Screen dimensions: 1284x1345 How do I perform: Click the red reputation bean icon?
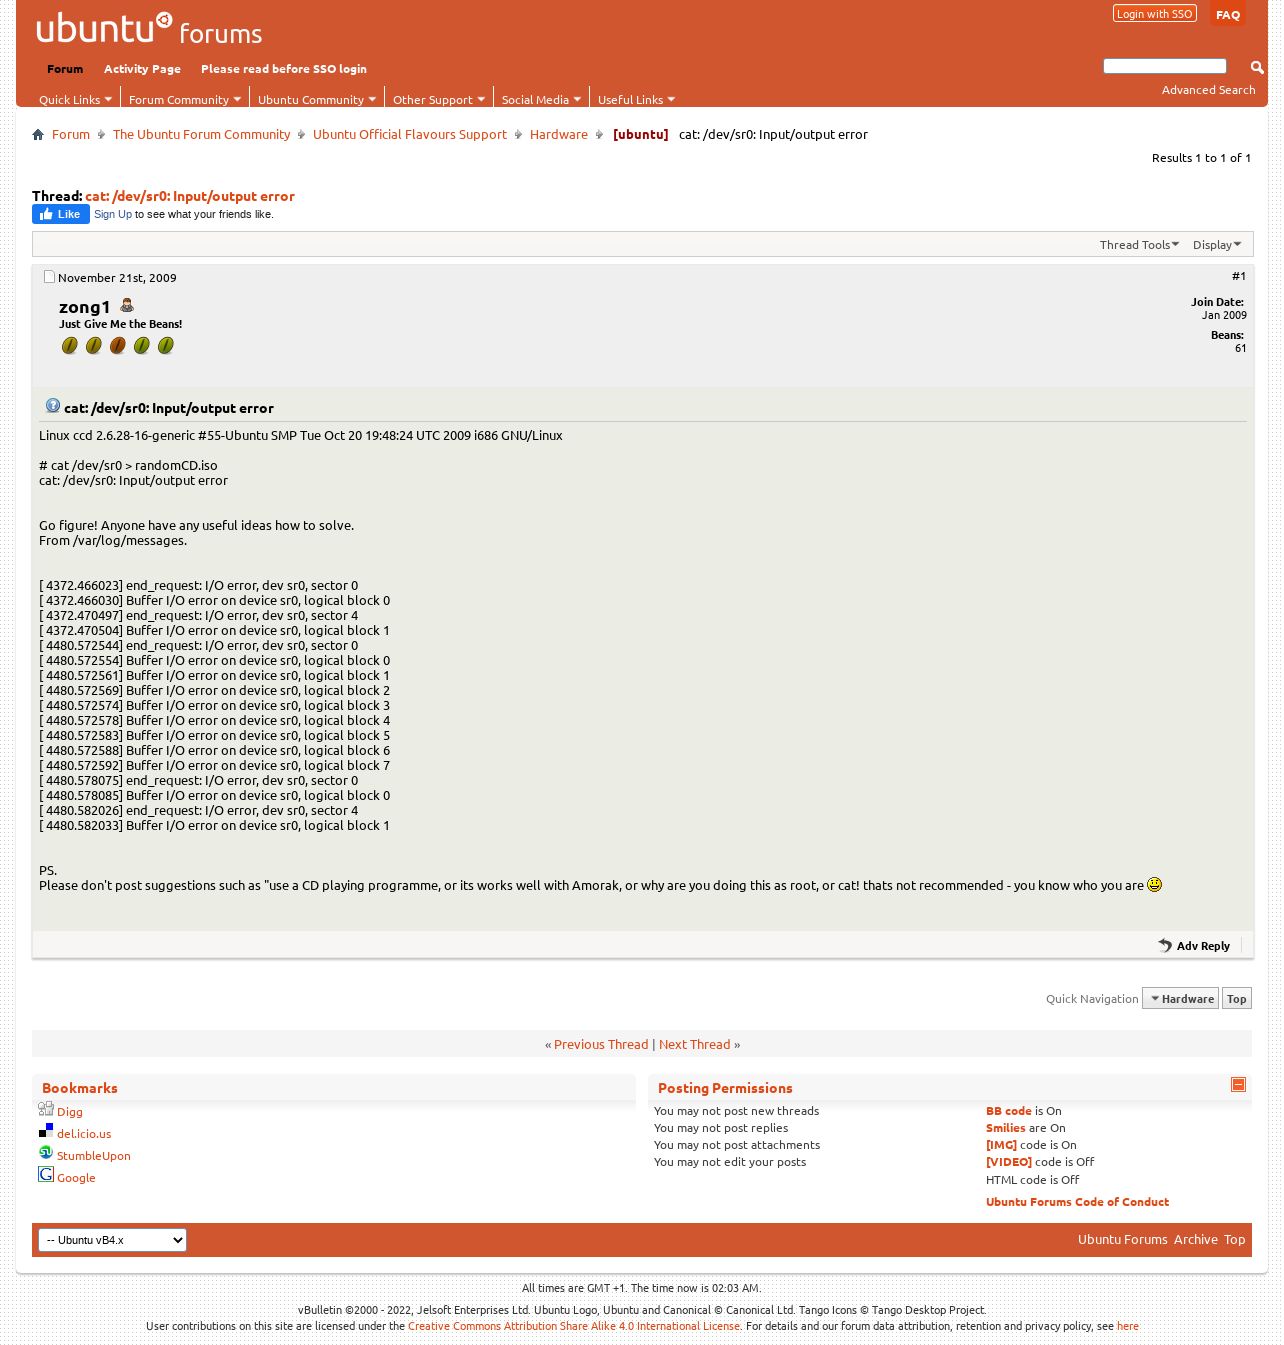[118, 346]
